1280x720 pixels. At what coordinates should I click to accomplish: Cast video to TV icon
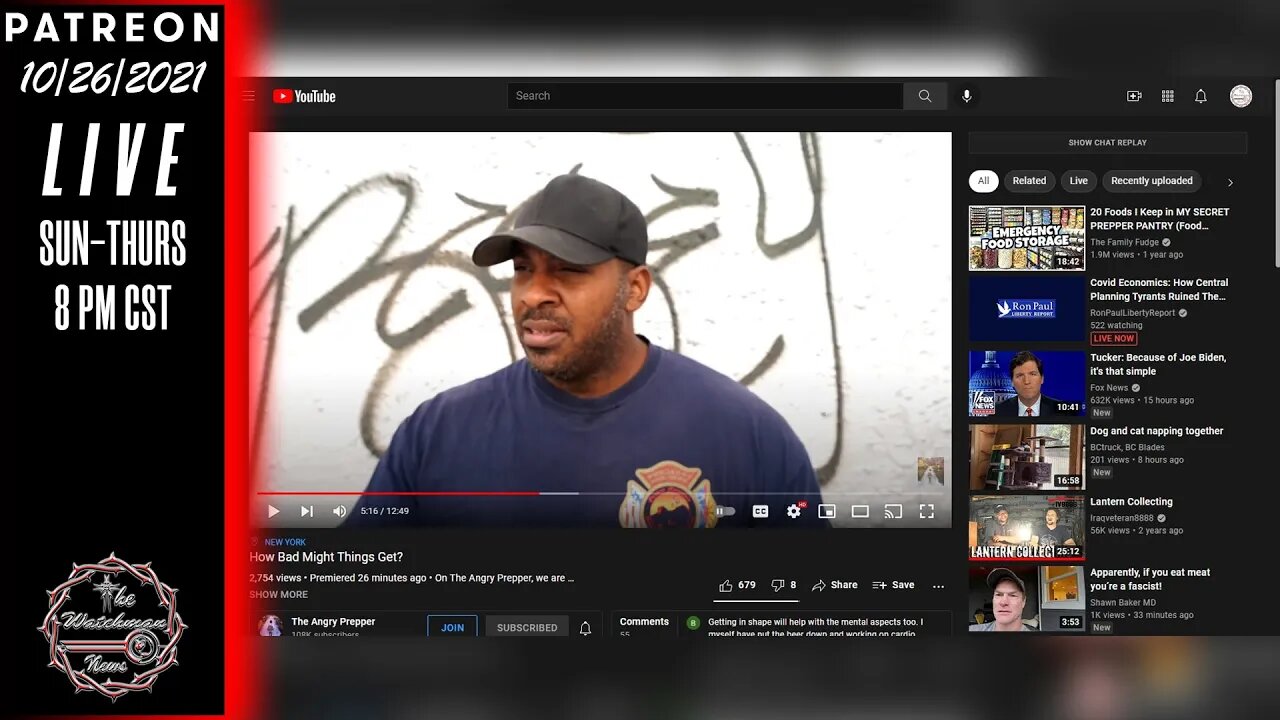[x=894, y=511]
